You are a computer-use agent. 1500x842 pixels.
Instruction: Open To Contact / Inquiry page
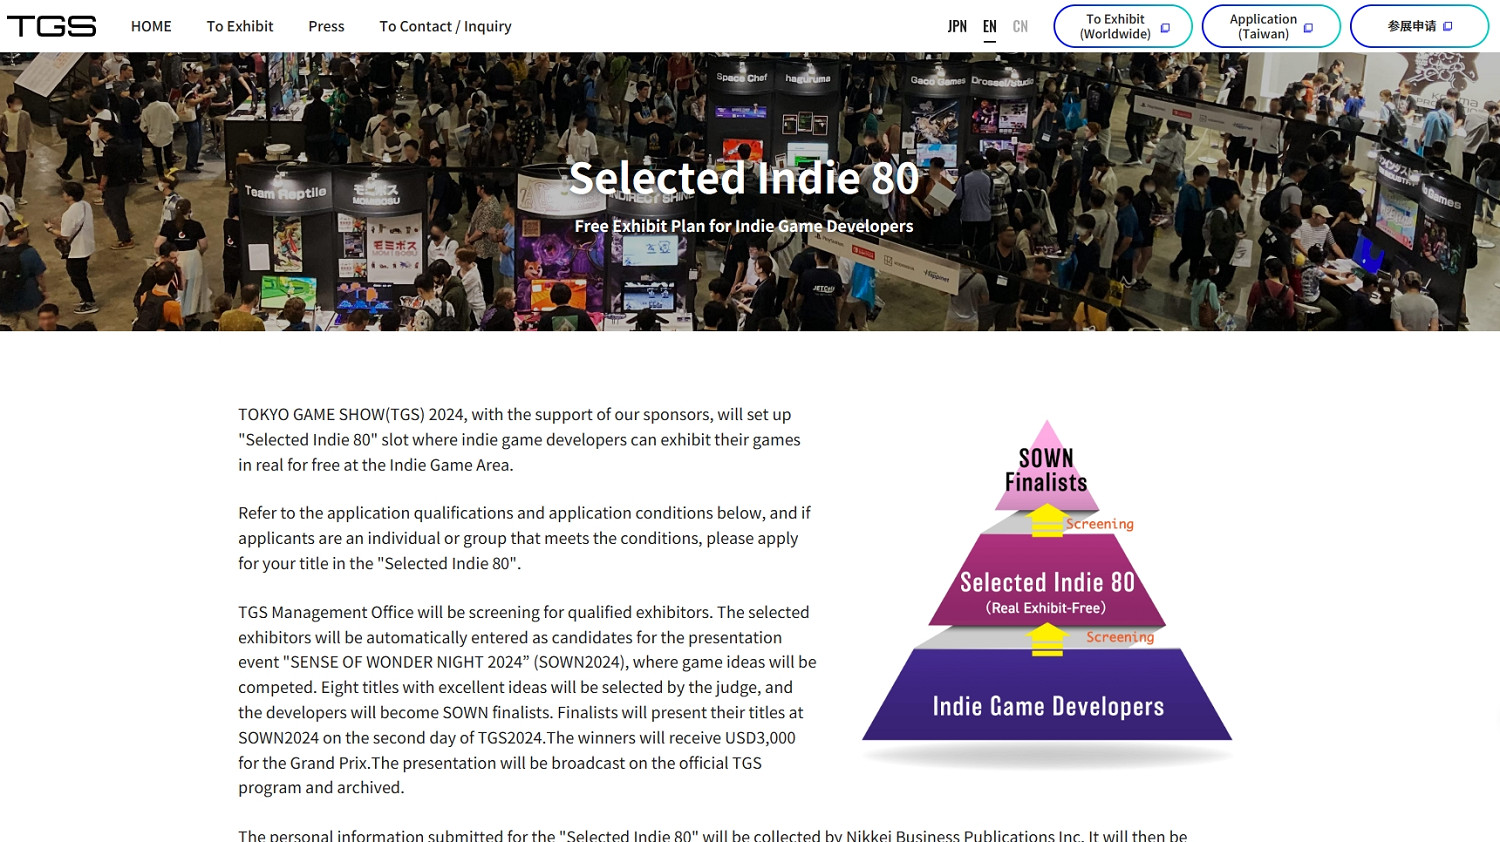[x=445, y=26]
